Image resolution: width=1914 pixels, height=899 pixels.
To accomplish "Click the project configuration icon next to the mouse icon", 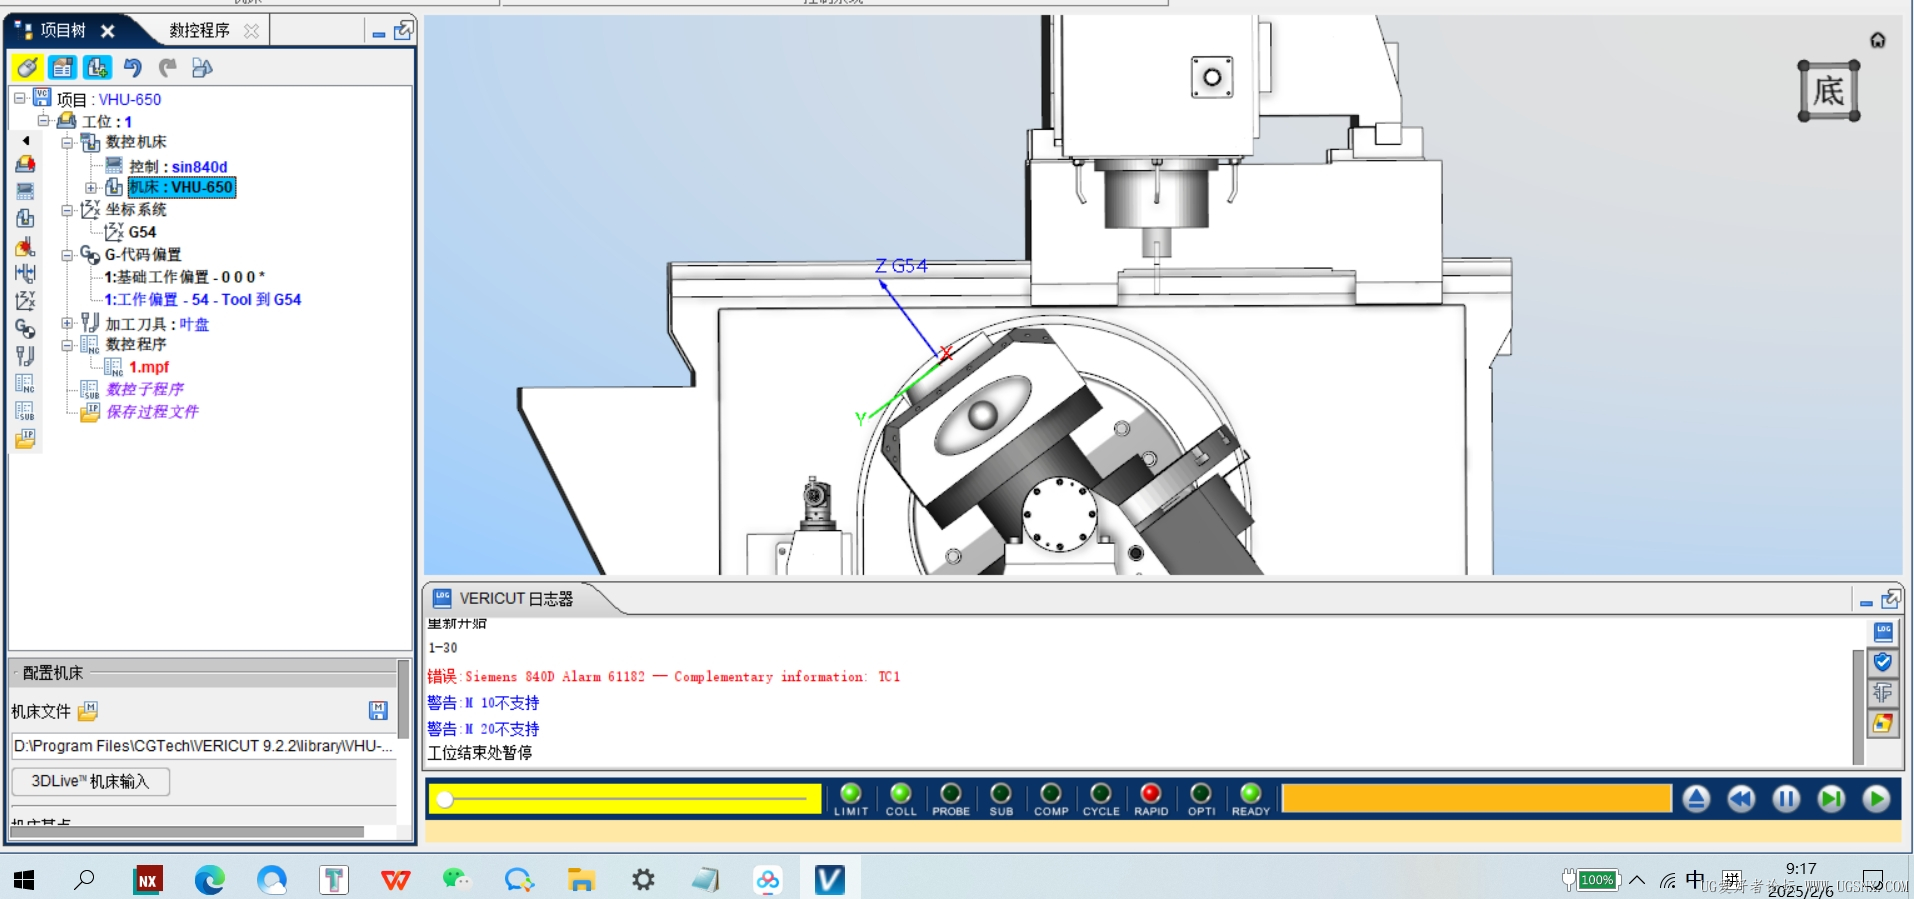I will (62, 68).
